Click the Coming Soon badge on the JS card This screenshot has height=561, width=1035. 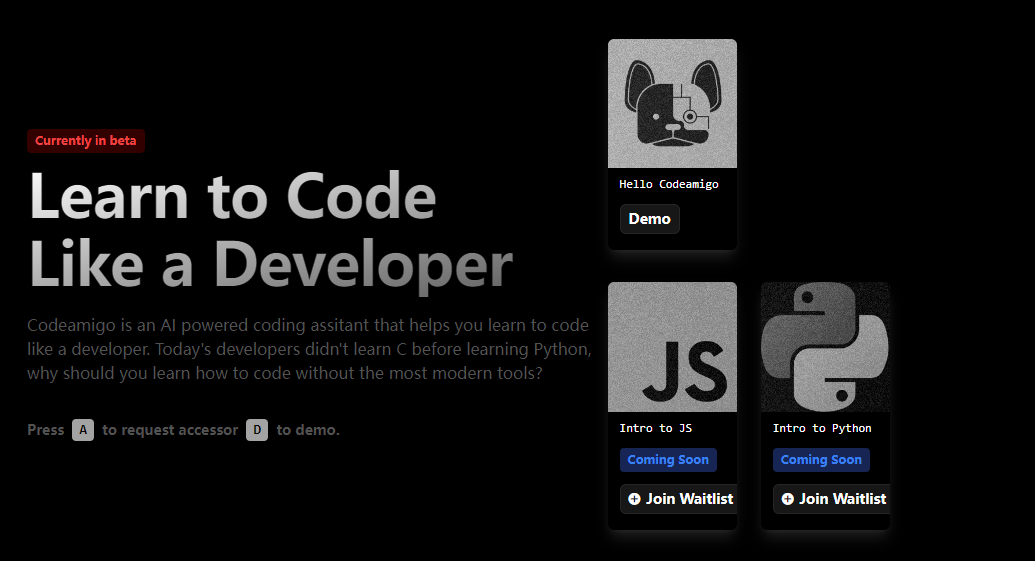click(x=668, y=460)
